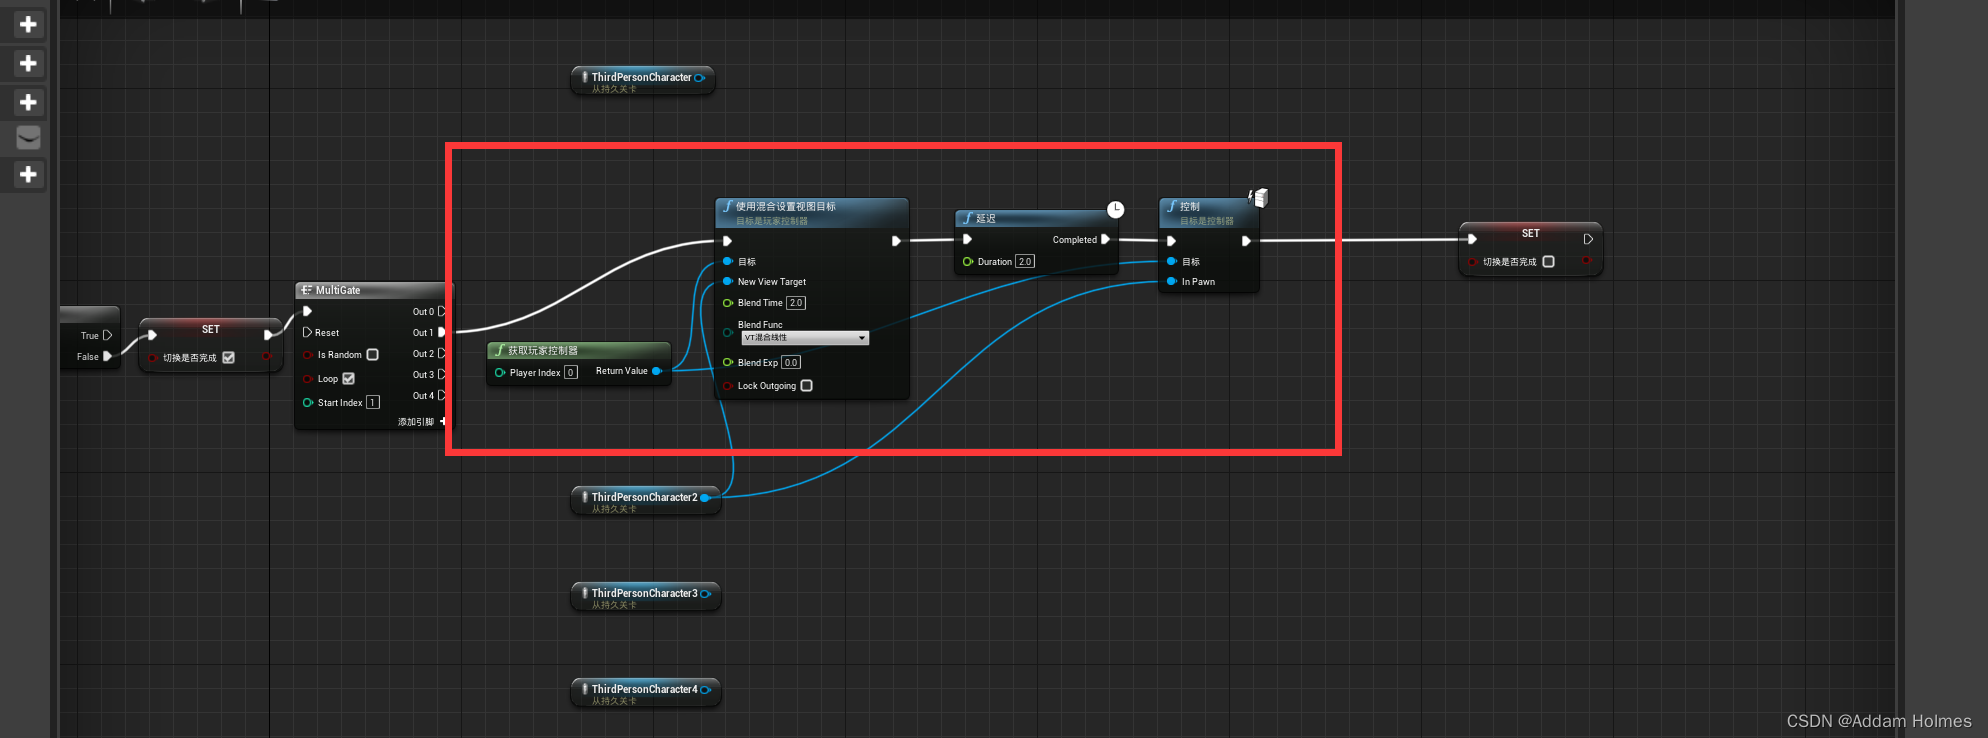Click the Blend Time float pin

point(728,302)
